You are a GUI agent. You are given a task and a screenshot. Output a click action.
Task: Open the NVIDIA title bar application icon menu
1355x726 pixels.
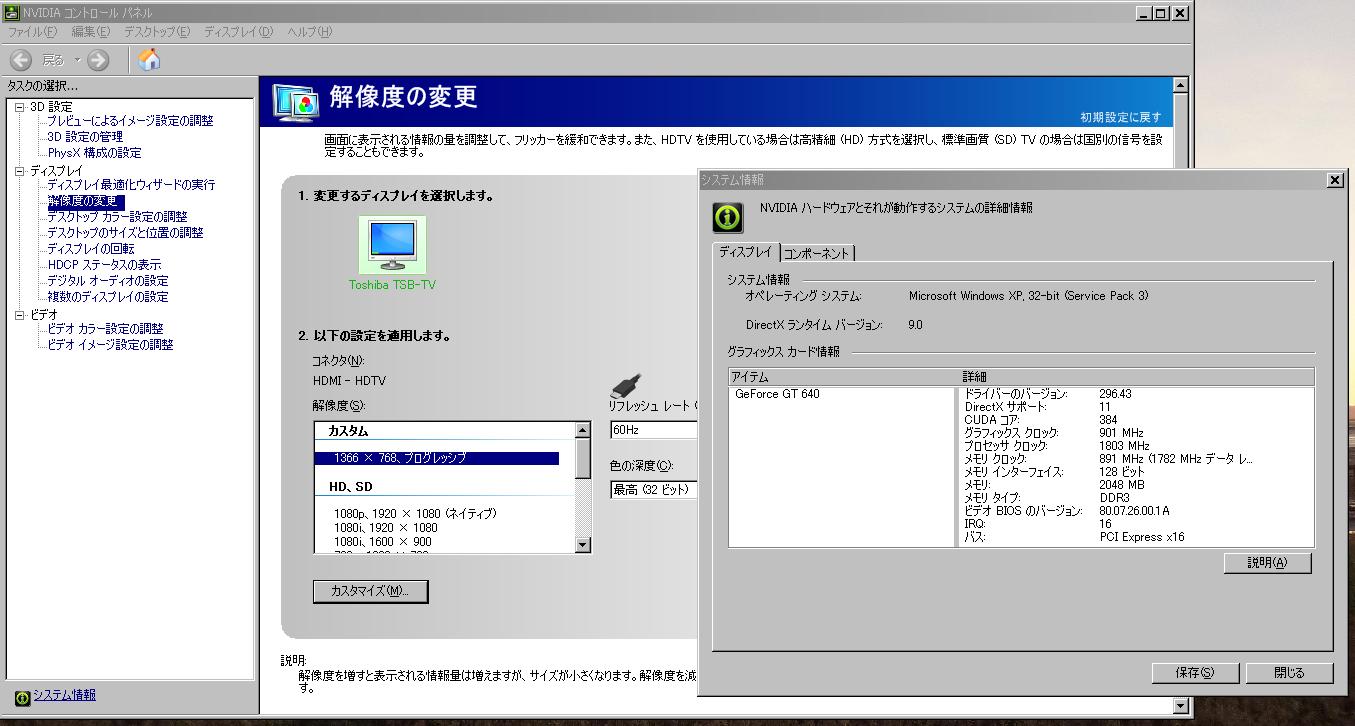pyautogui.click(x=11, y=13)
